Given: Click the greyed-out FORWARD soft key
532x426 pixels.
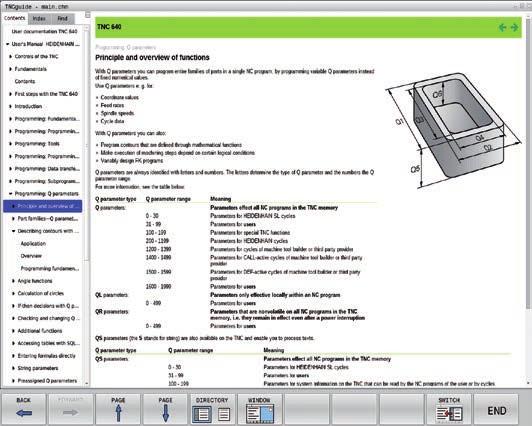Looking at the screenshot, I should [x=71, y=408].
